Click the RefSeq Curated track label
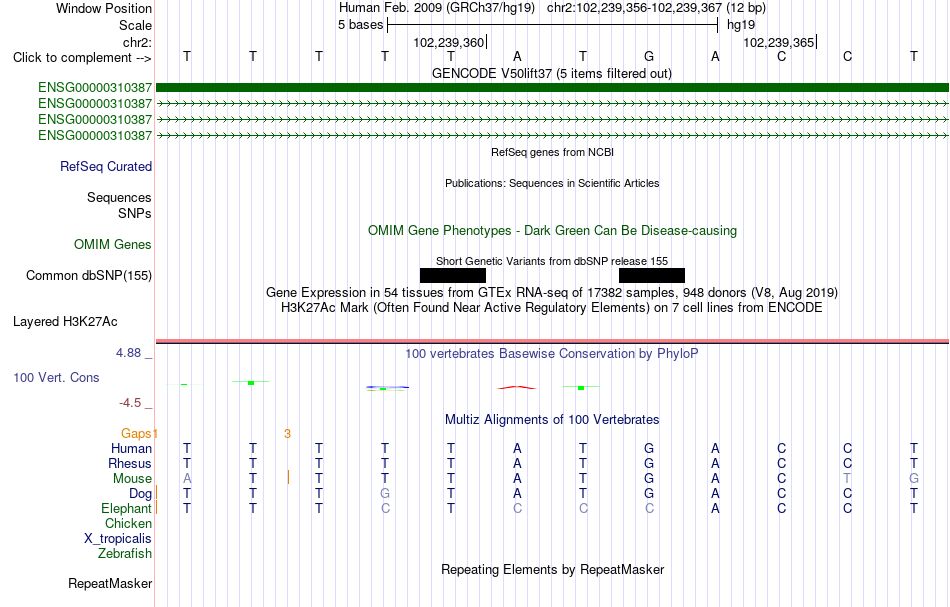The width and height of the screenshot is (950, 607). tap(106, 166)
